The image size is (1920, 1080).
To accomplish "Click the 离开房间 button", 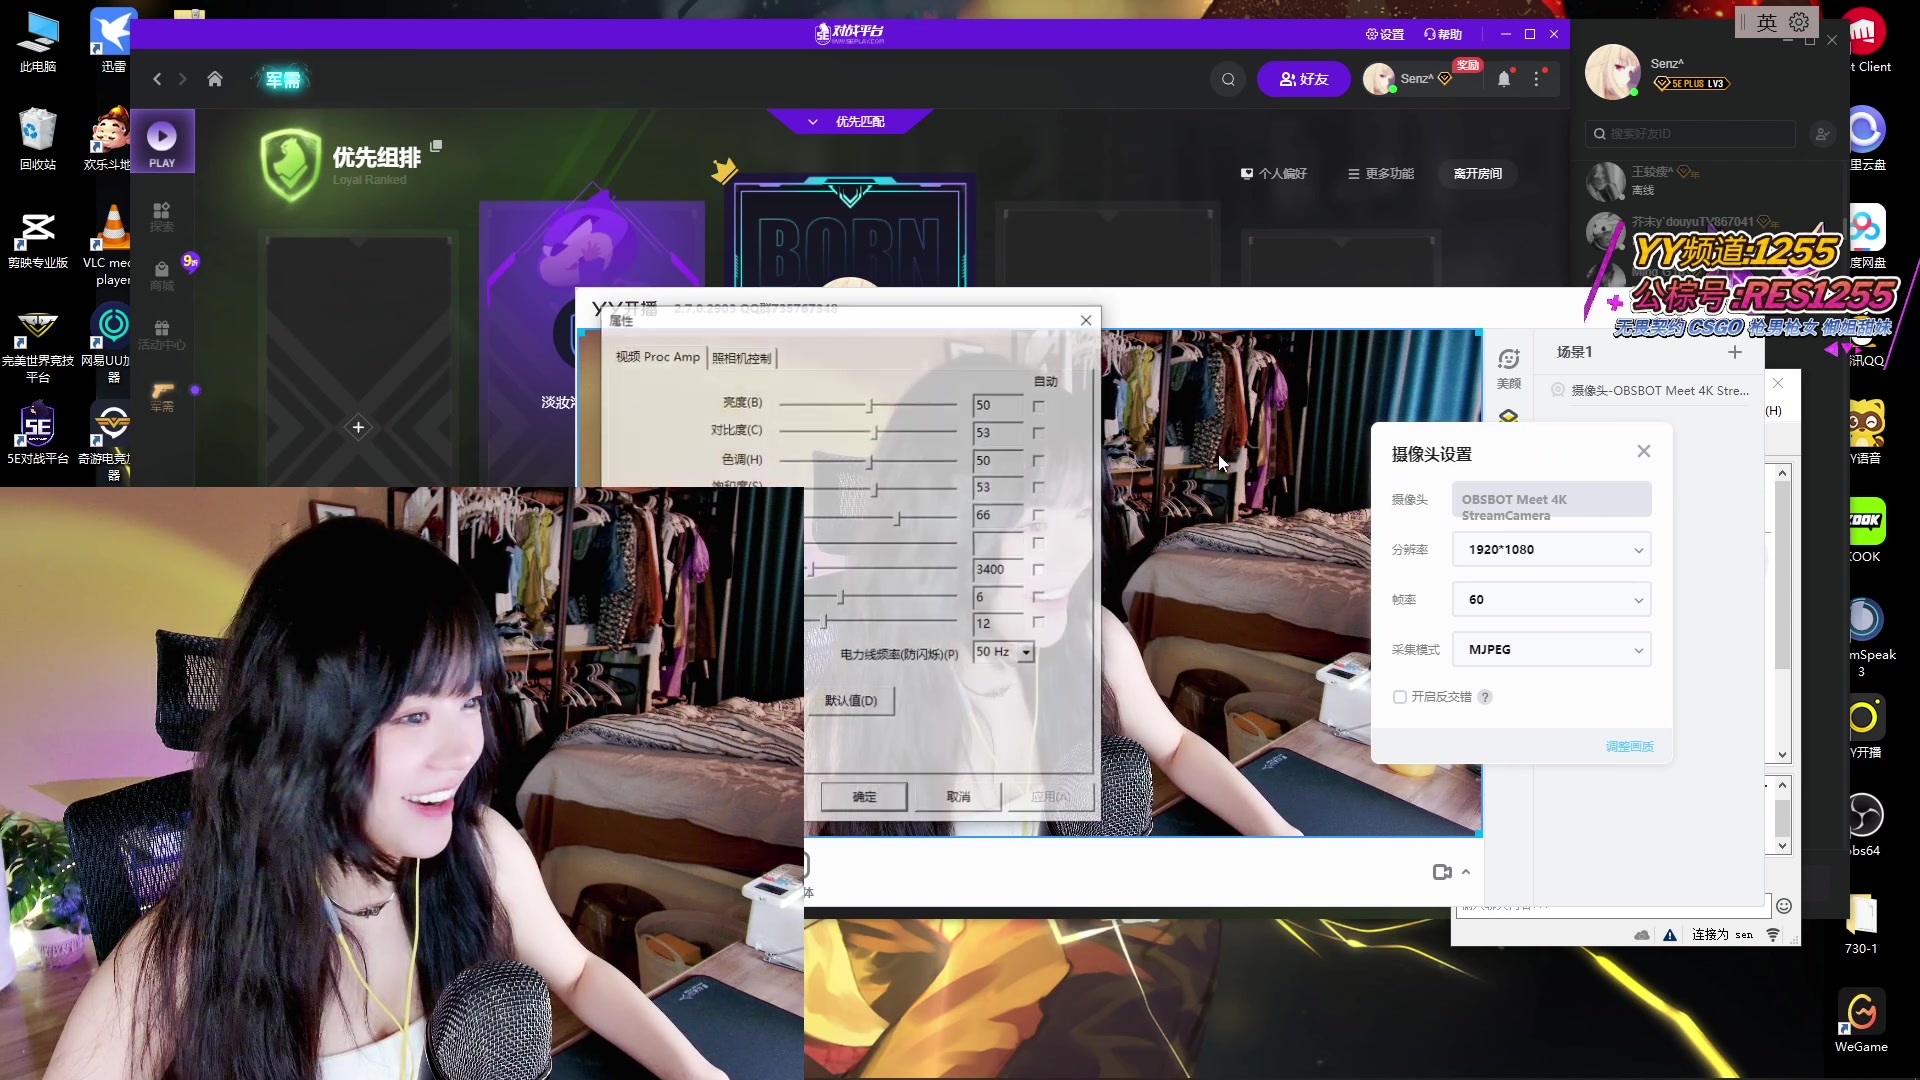I will point(1477,174).
